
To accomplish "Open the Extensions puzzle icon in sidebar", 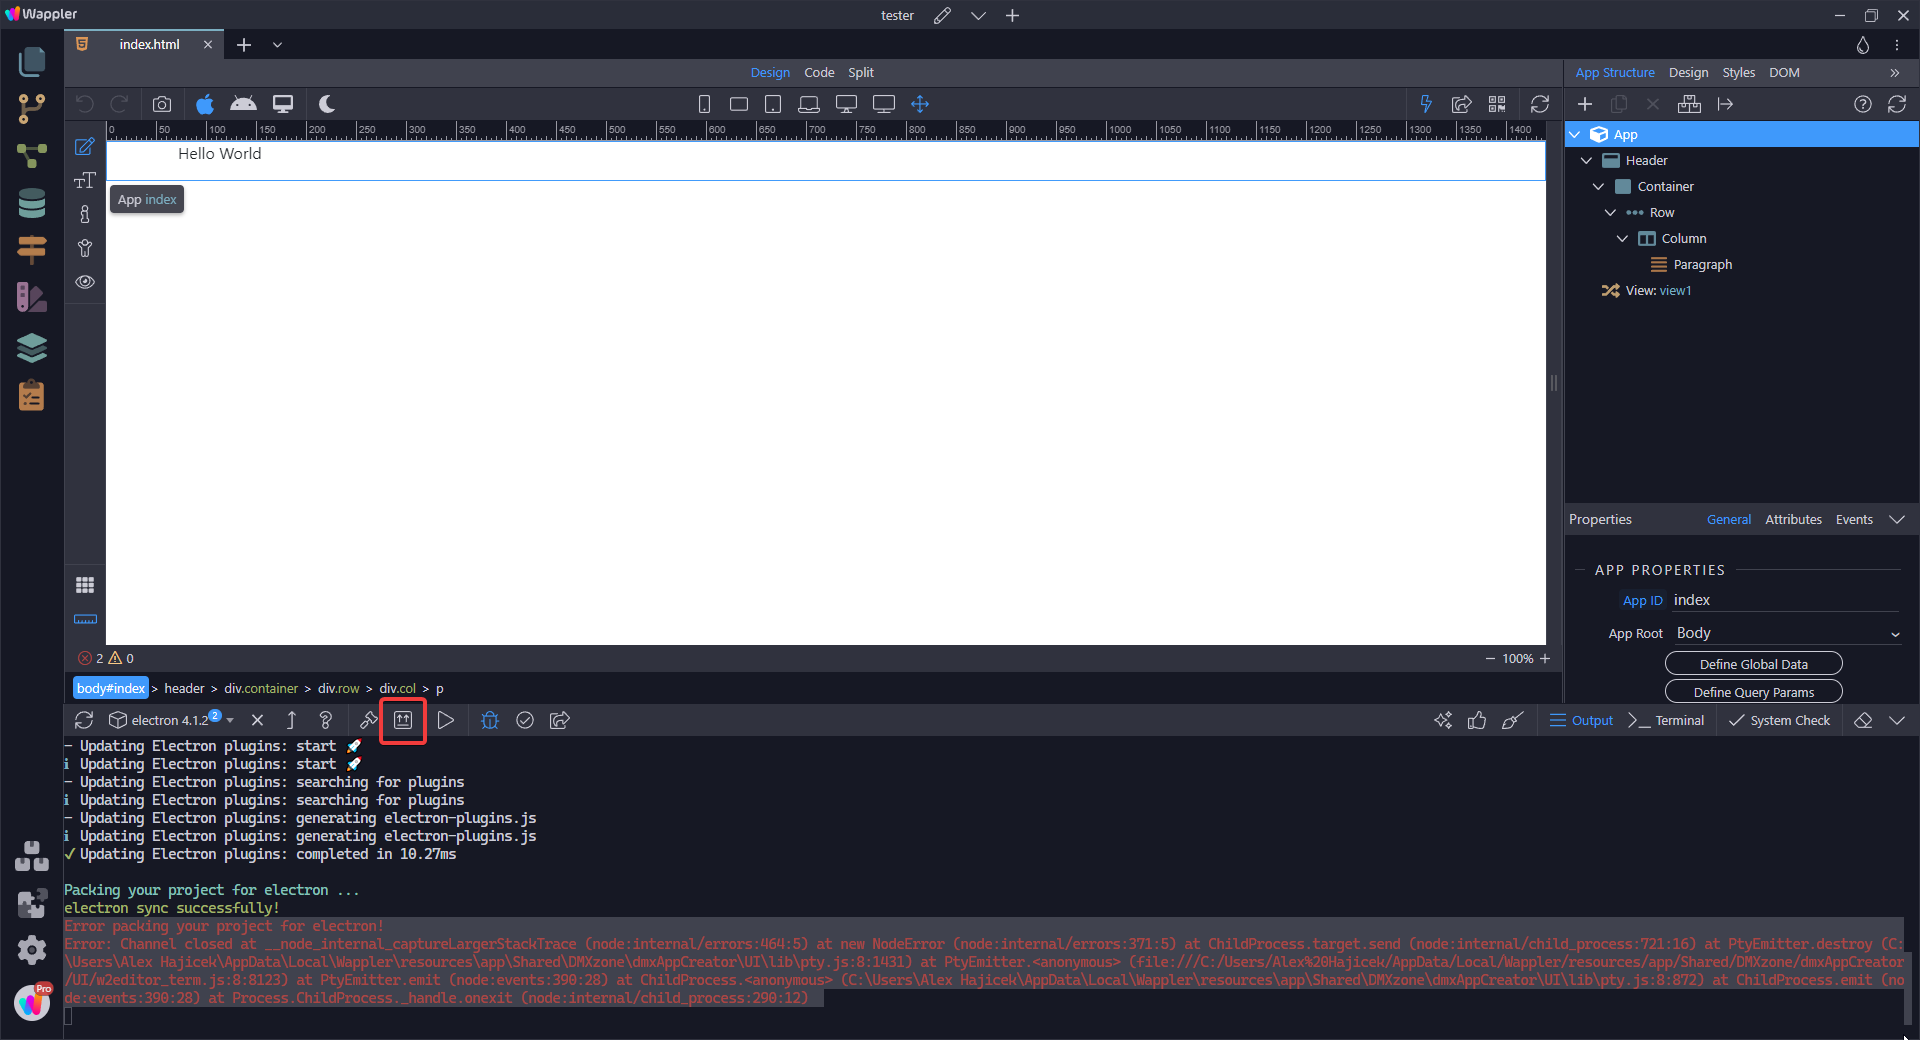I will point(32,904).
